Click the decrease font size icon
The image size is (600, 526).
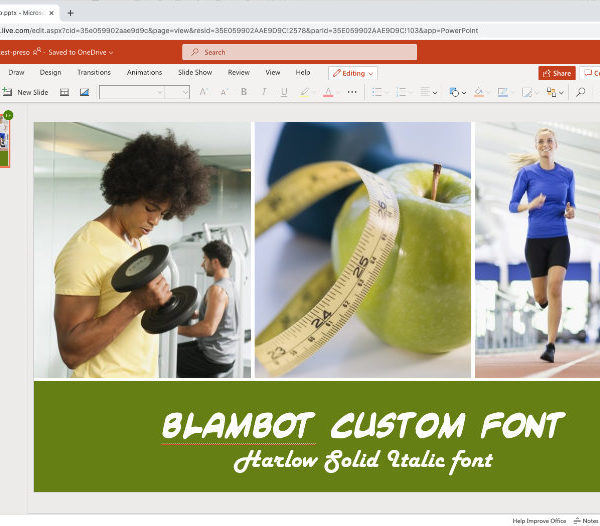pyautogui.click(x=224, y=92)
